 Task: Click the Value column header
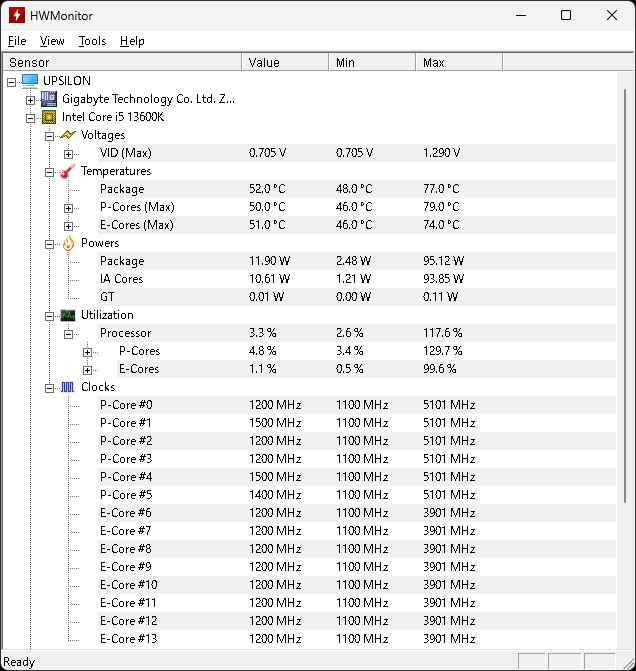pyautogui.click(x=285, y=62)
